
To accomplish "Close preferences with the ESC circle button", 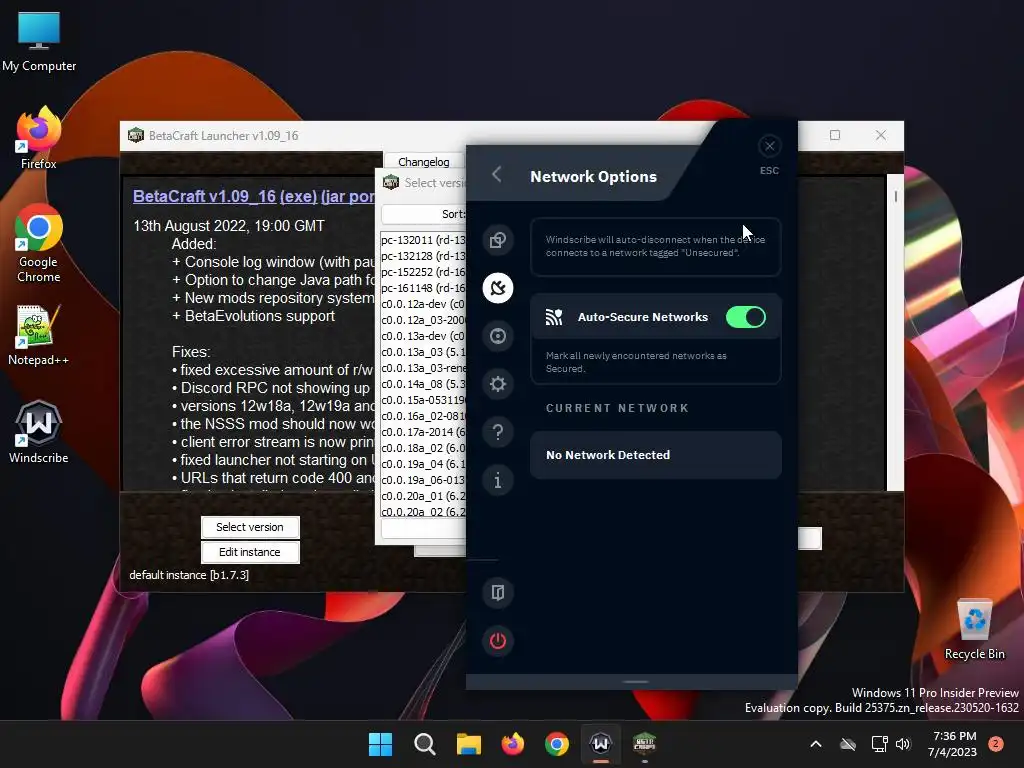I will tap(769, 146).
